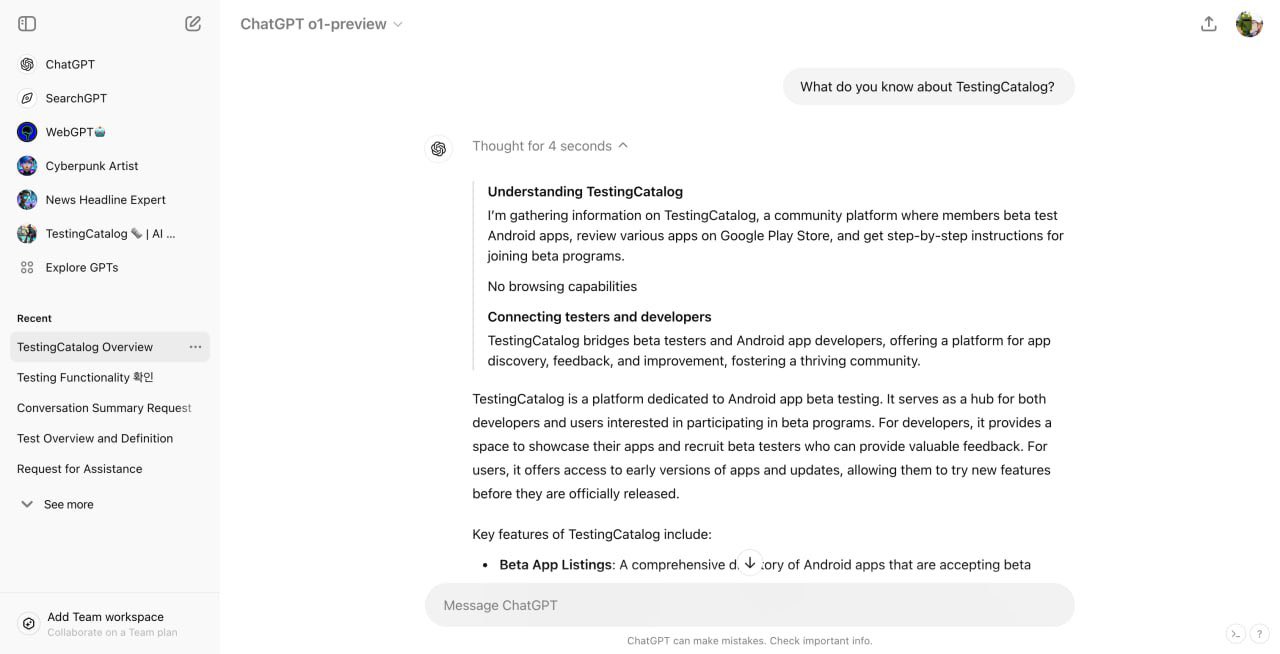Collapse the sidebar with the panel icon

point(27,24)
